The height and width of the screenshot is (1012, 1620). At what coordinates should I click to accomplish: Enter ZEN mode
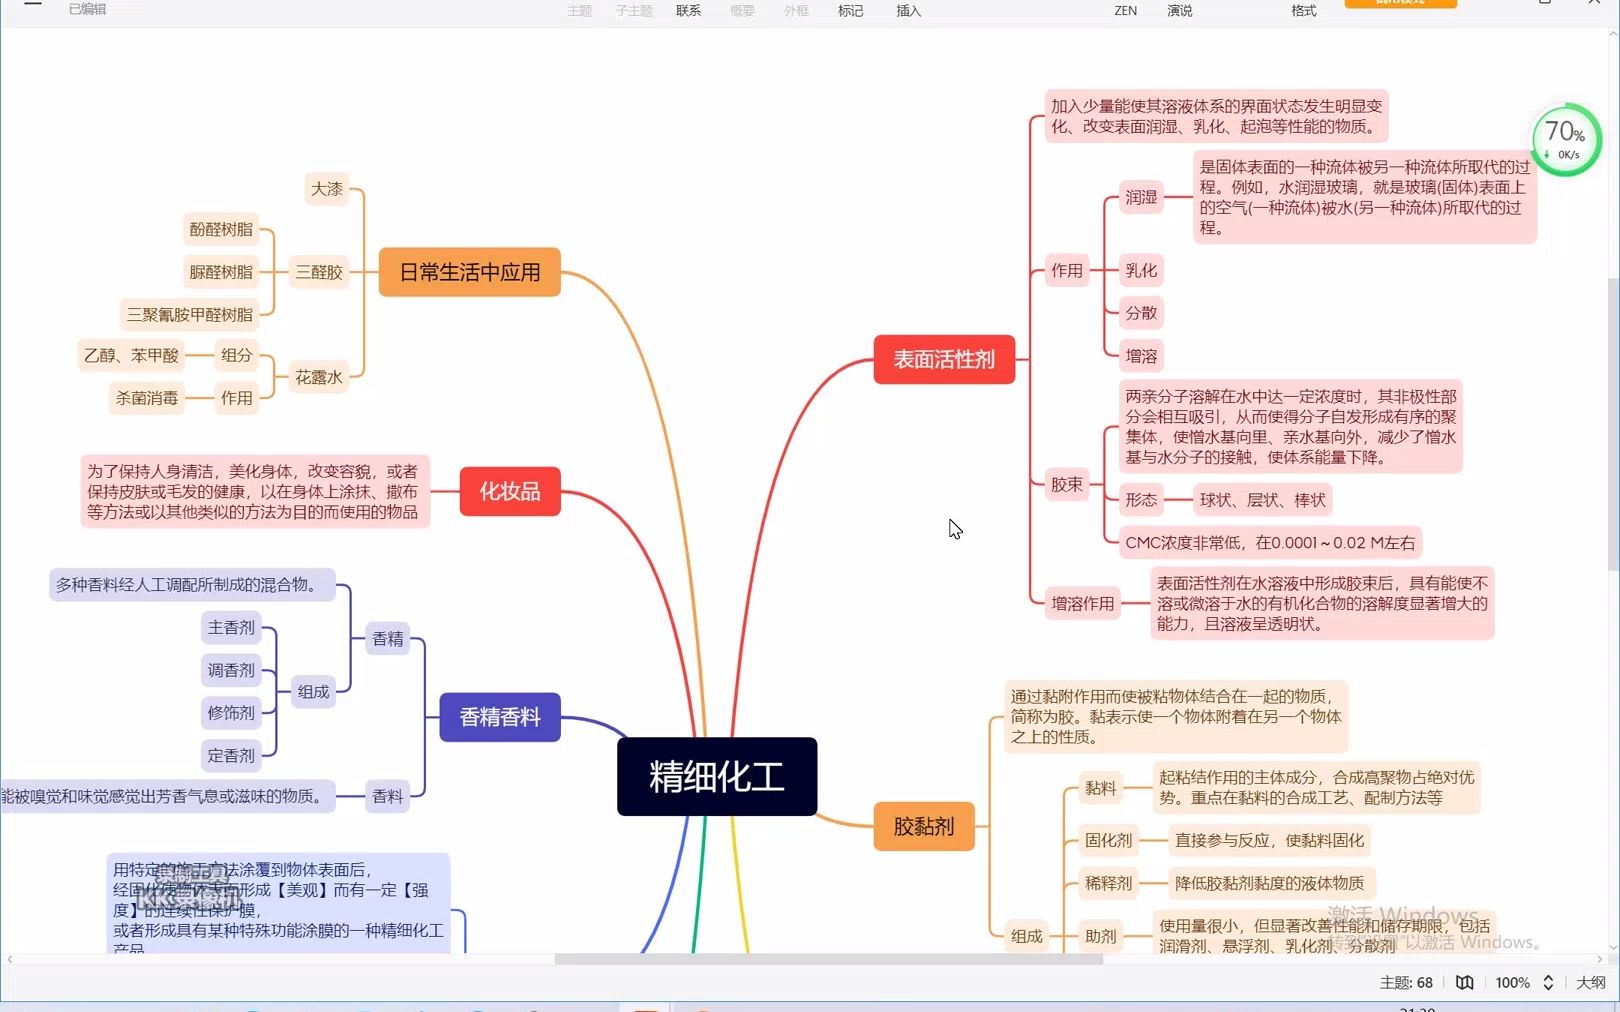click(x=1126, y=11)
